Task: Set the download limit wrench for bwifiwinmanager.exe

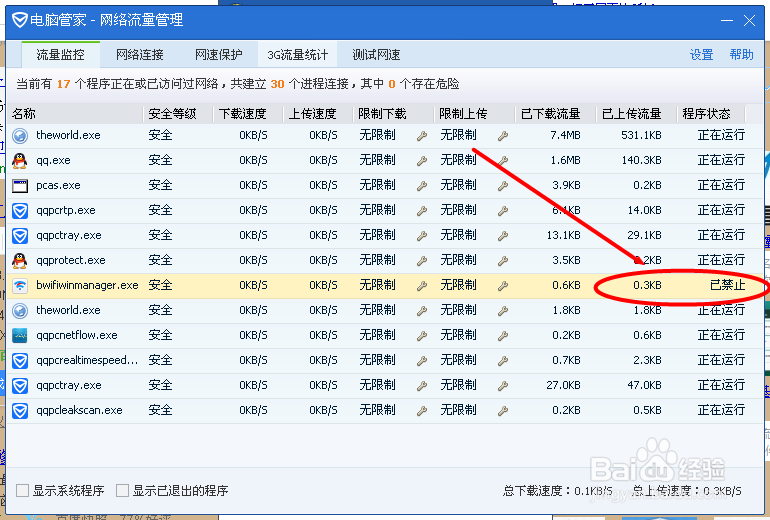Action: pos(422,286)
